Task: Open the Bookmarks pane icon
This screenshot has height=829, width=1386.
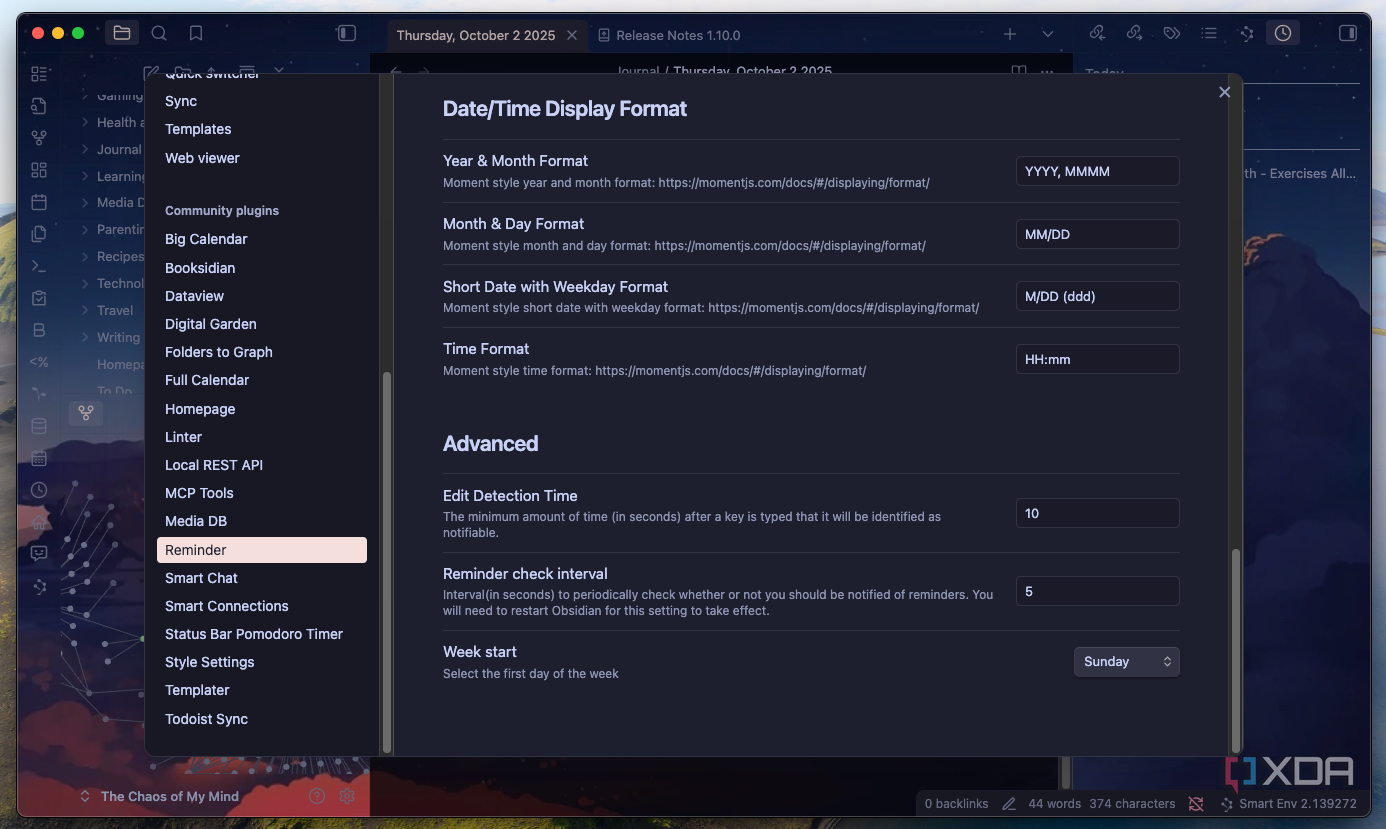Action: click(196, 33)
